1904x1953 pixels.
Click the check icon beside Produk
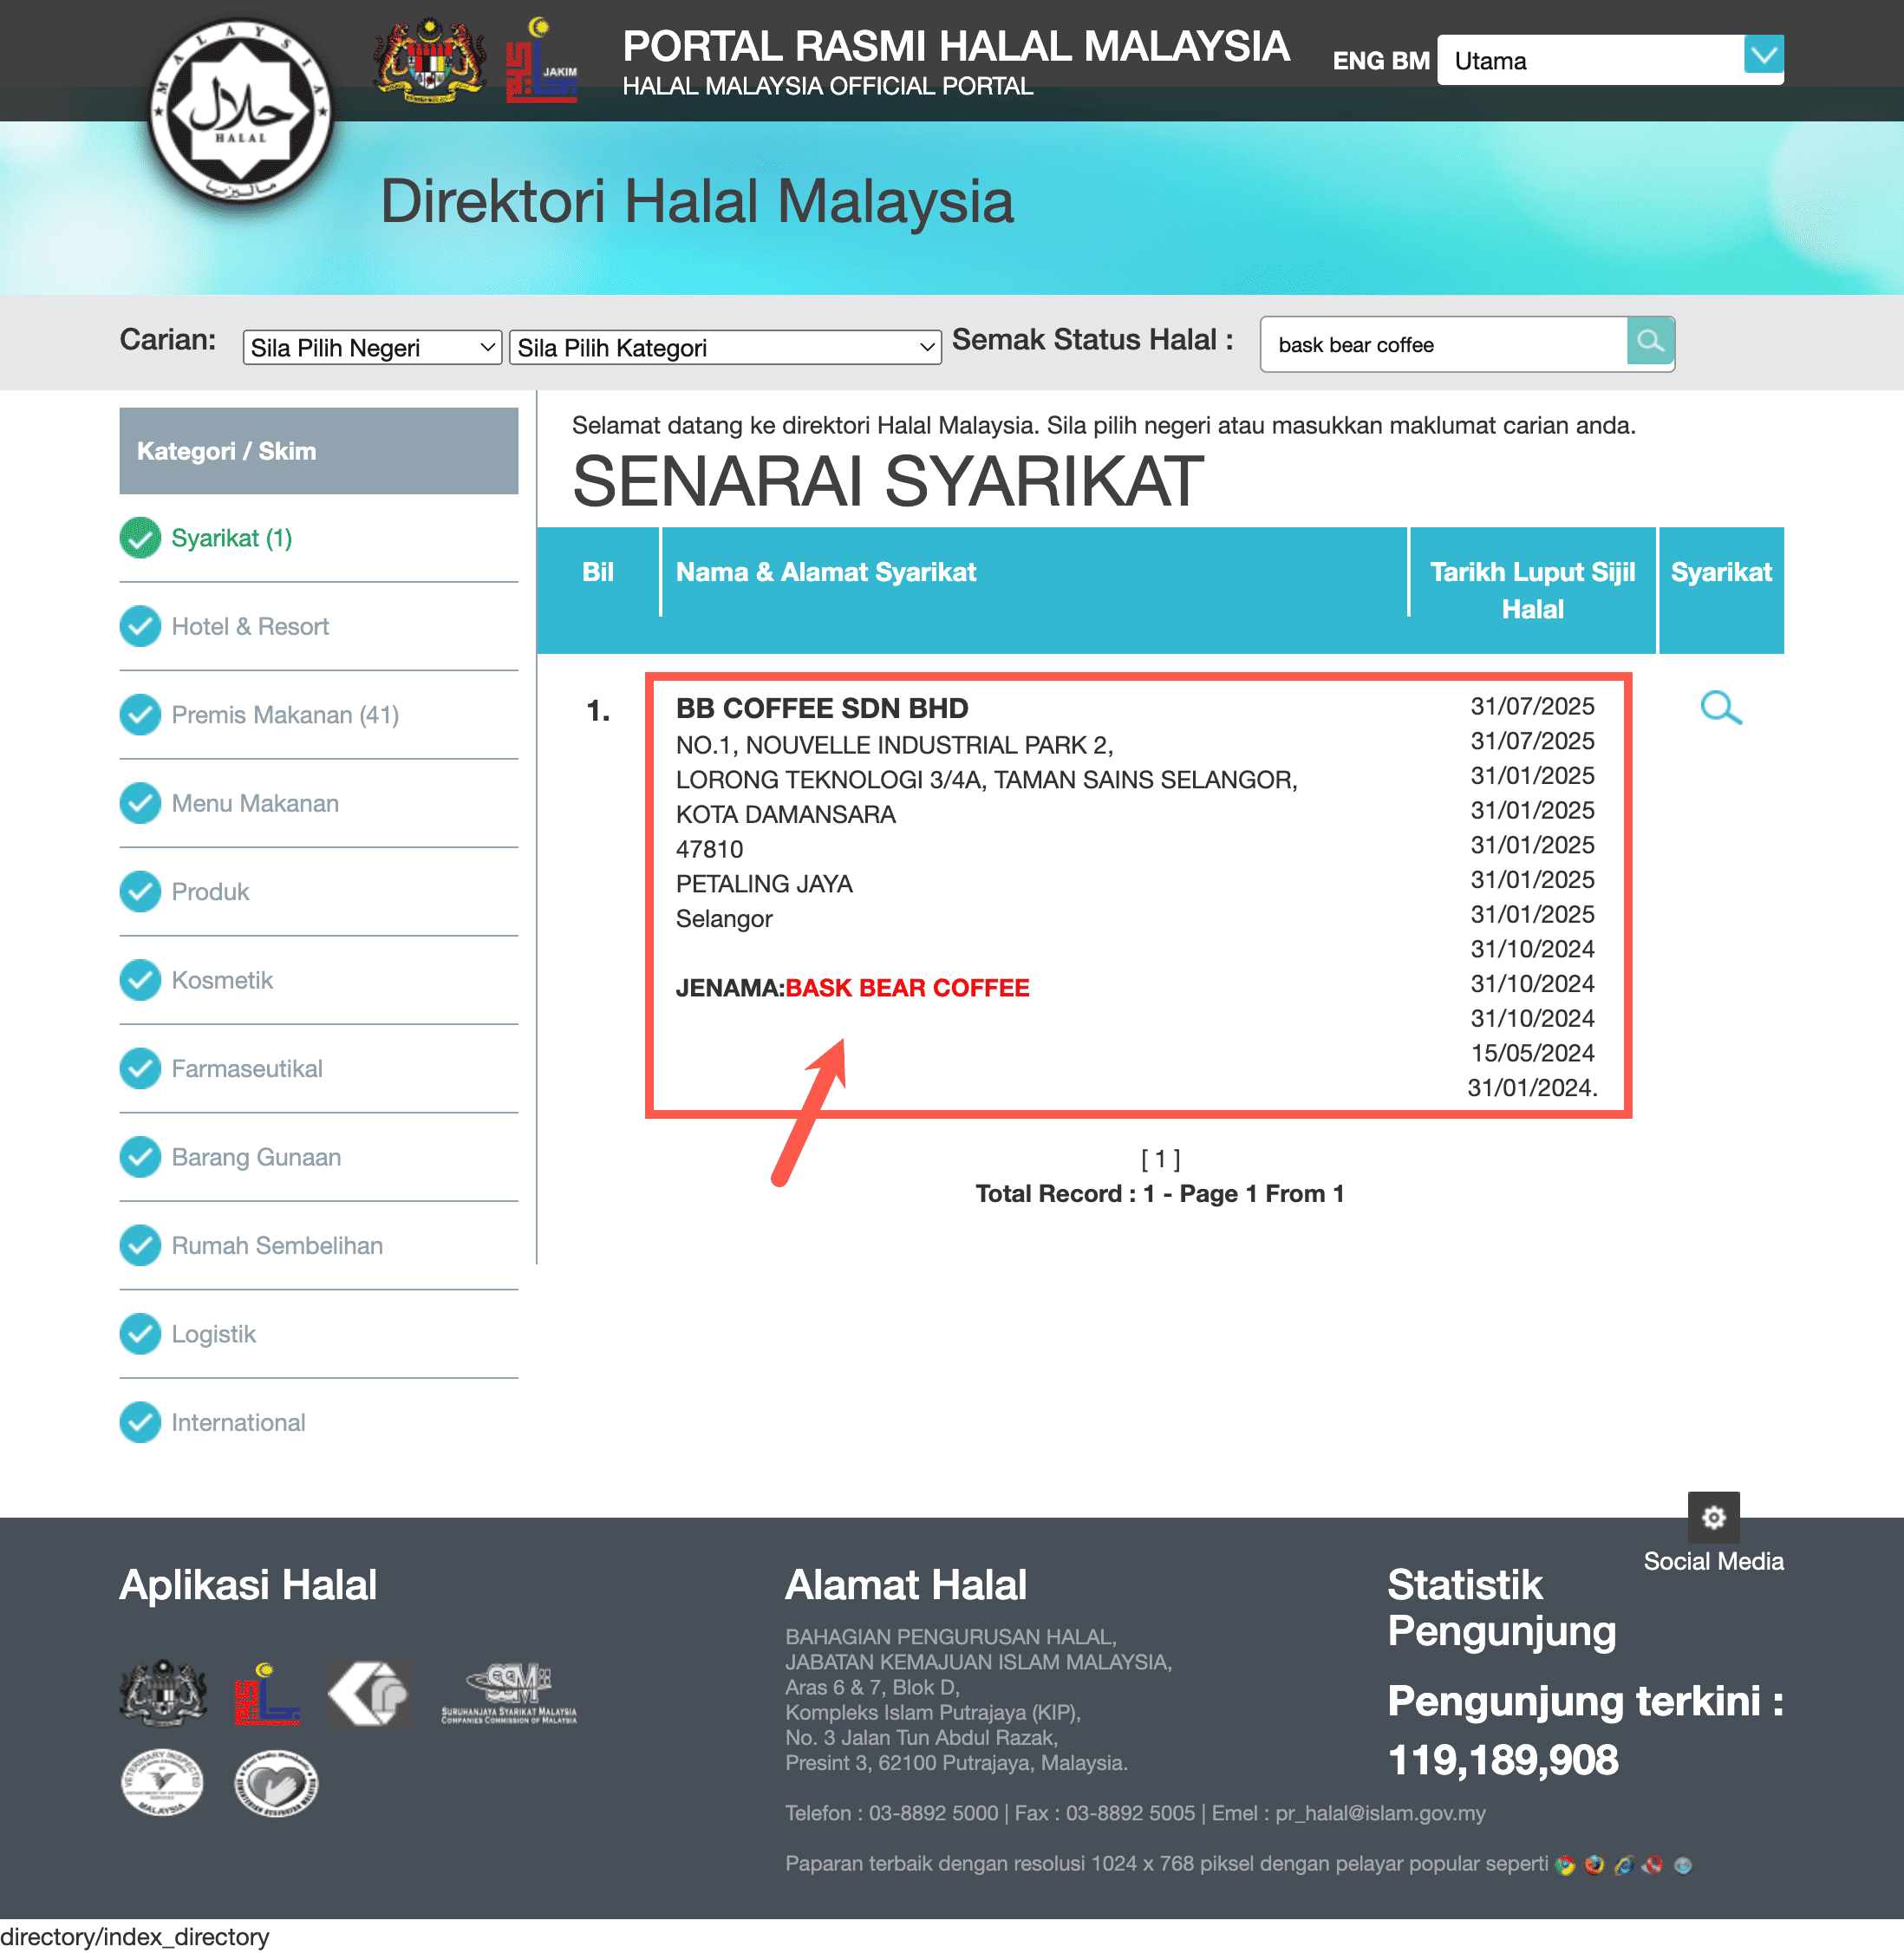pos(140,891)
